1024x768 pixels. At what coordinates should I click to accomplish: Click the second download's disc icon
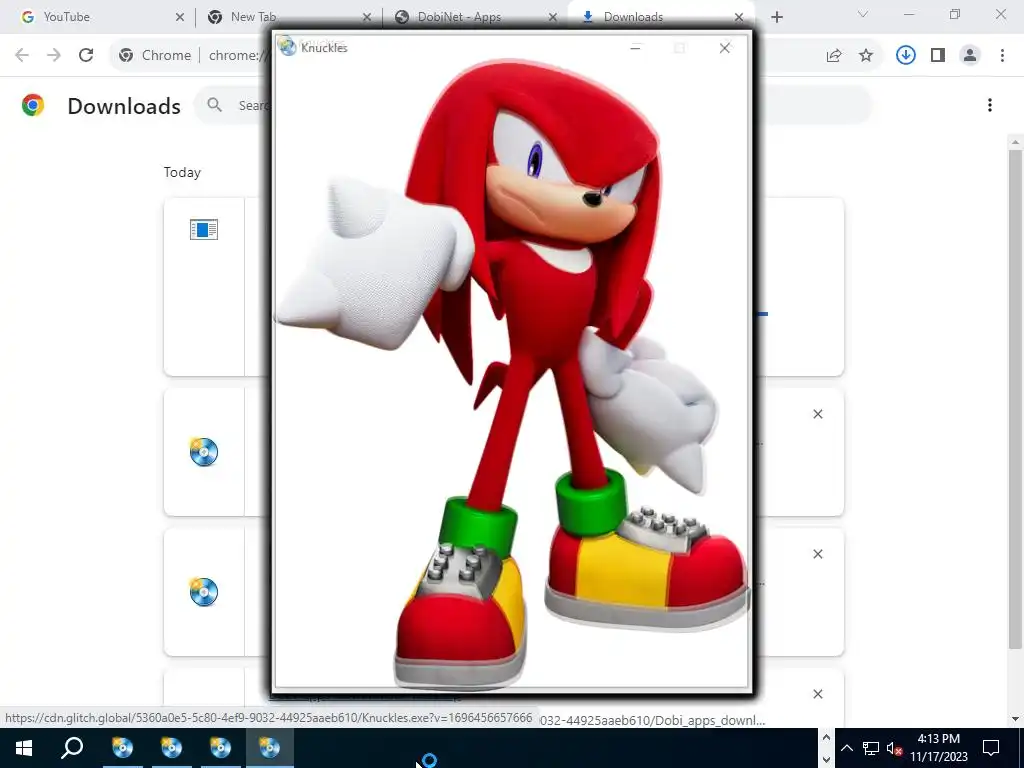(204, 452)
